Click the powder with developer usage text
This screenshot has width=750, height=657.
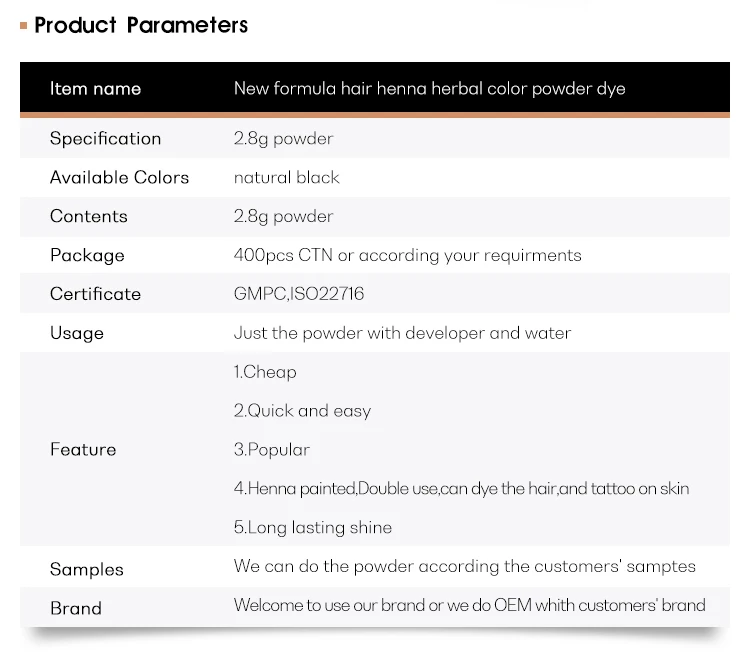tap(402, 333)
